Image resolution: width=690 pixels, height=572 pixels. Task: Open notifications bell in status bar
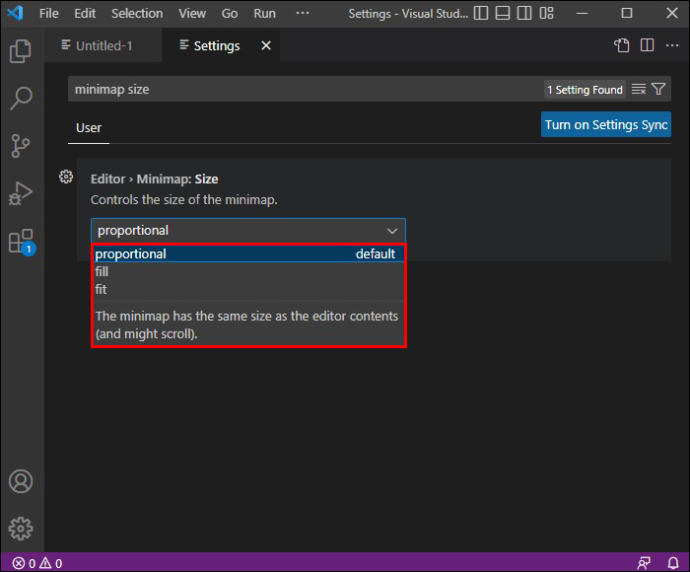pos(673,563)
